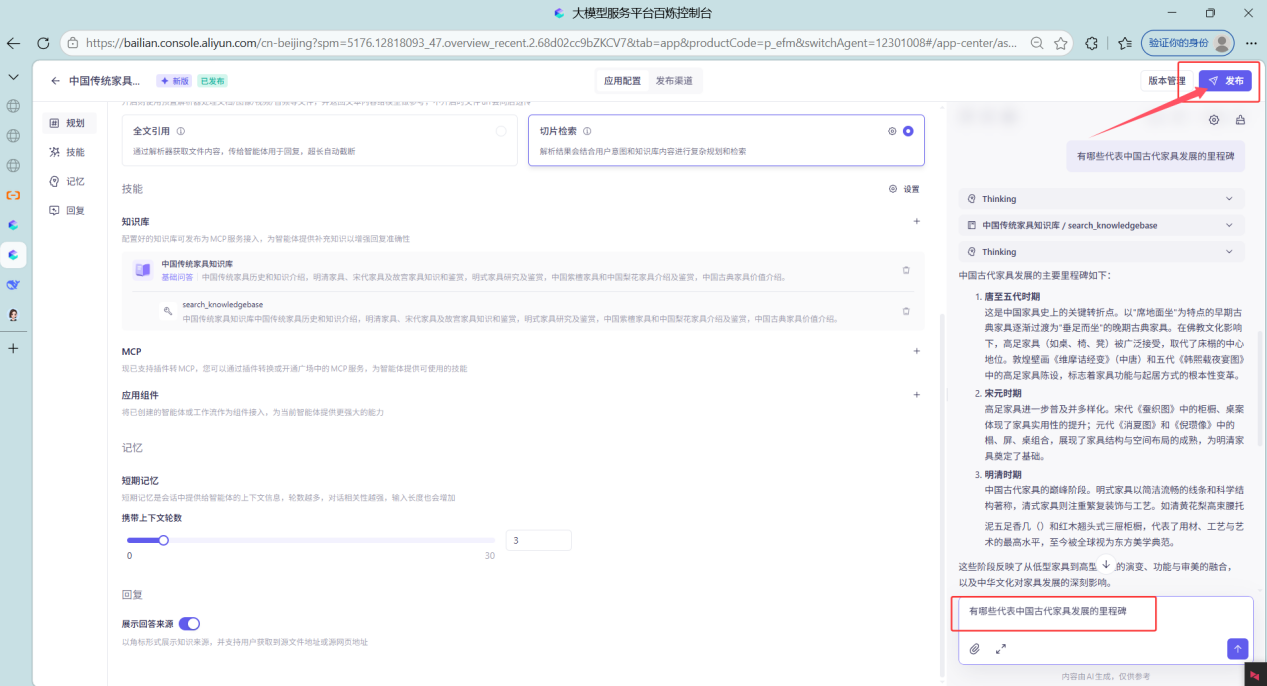Screen dimensions: 1267x686
Task: Open chat settings gear icon in preview panel
Action: (x=1214, y=120)
